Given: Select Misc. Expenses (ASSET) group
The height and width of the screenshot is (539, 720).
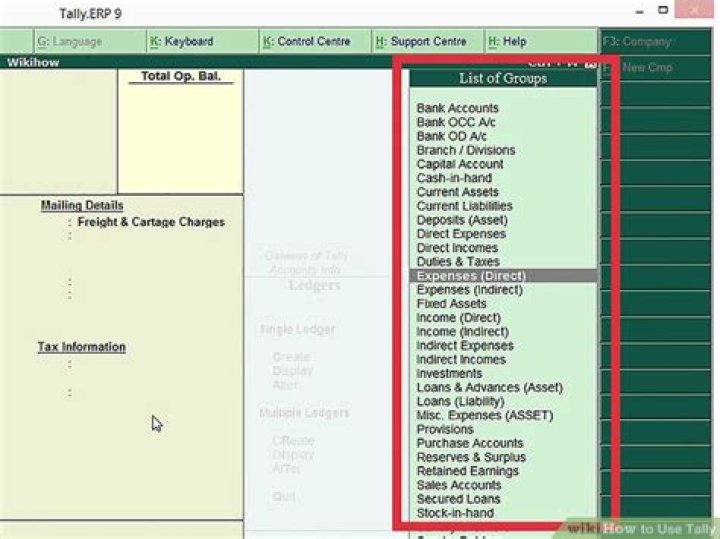Looking at the screenshot, I should tap(484, 415).
